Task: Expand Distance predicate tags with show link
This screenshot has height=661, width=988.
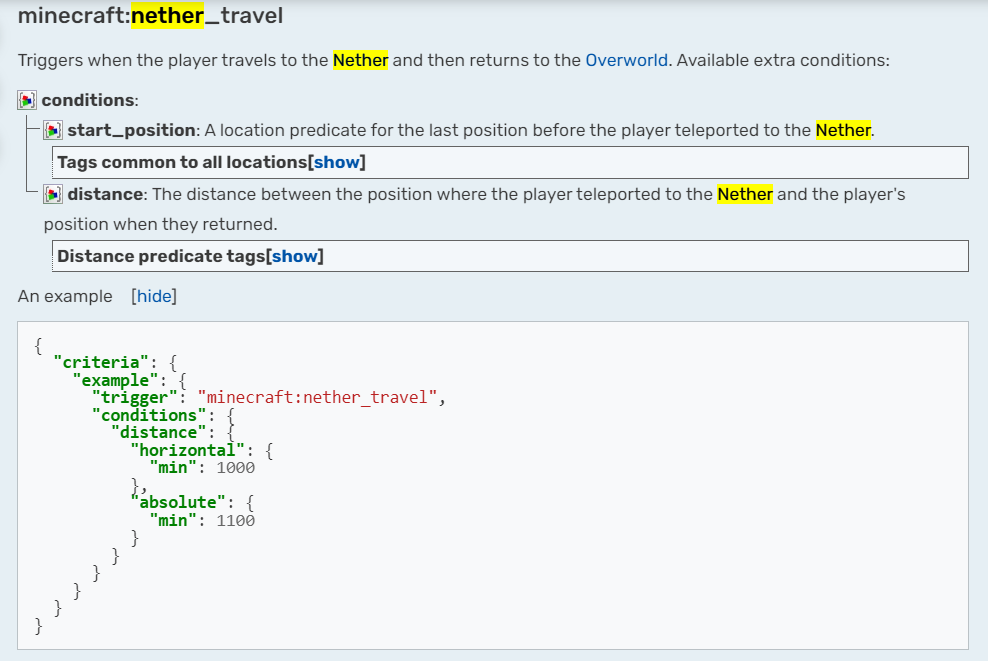Action: (294, 256)
